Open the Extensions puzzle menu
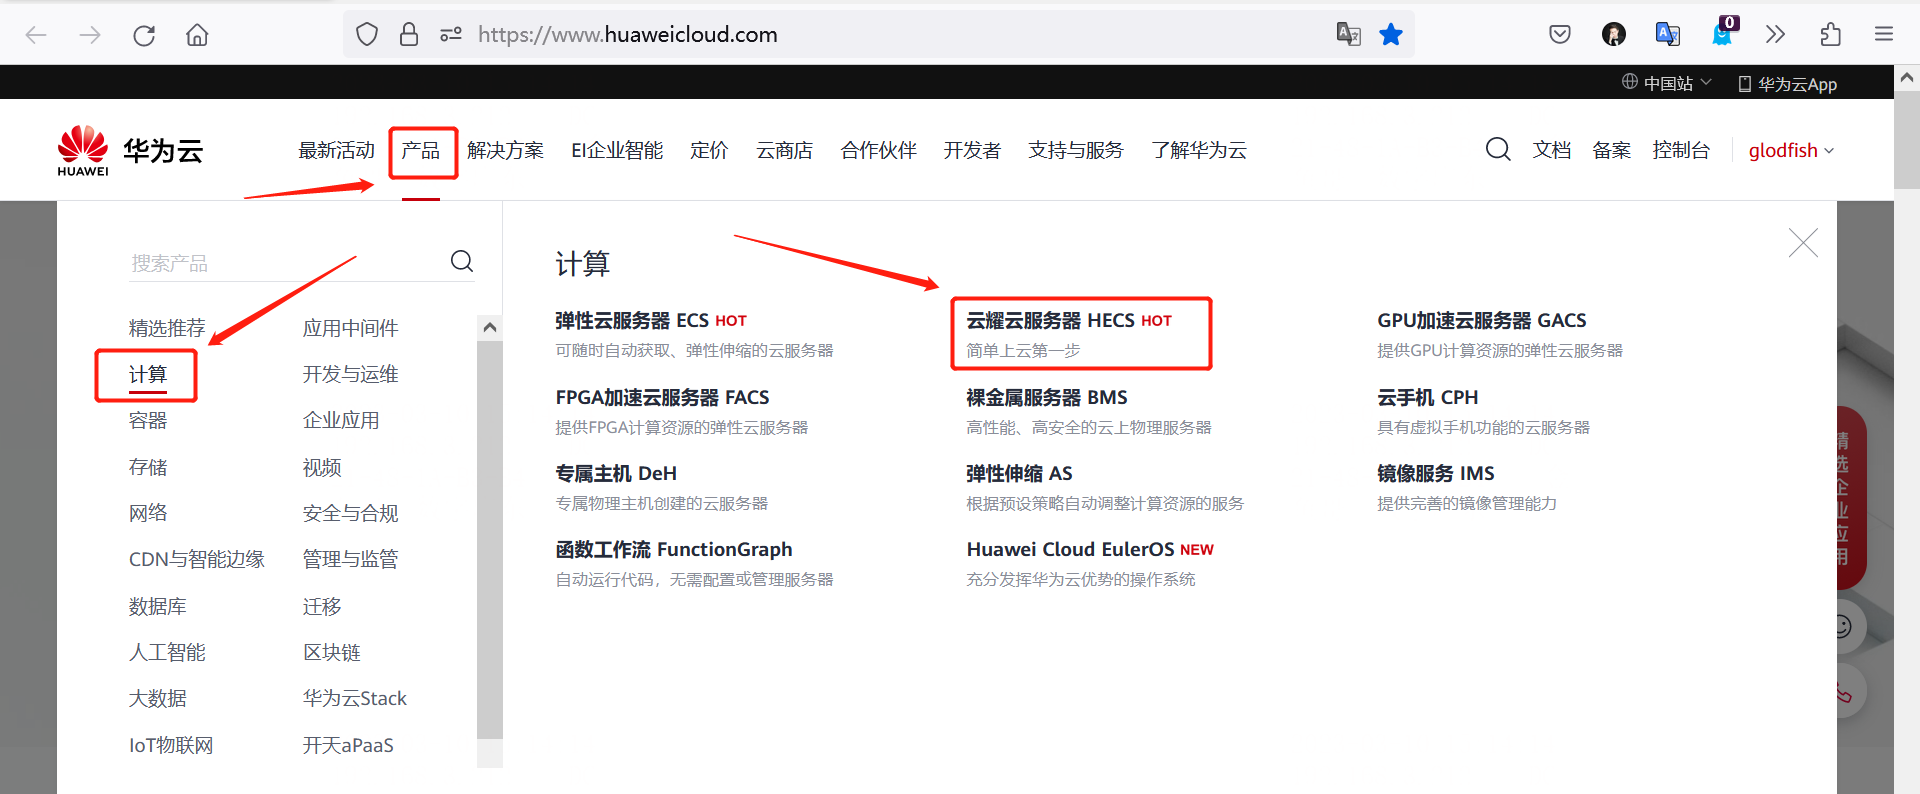Screen dimensions: 1920x794 [x=1830, y=35]
